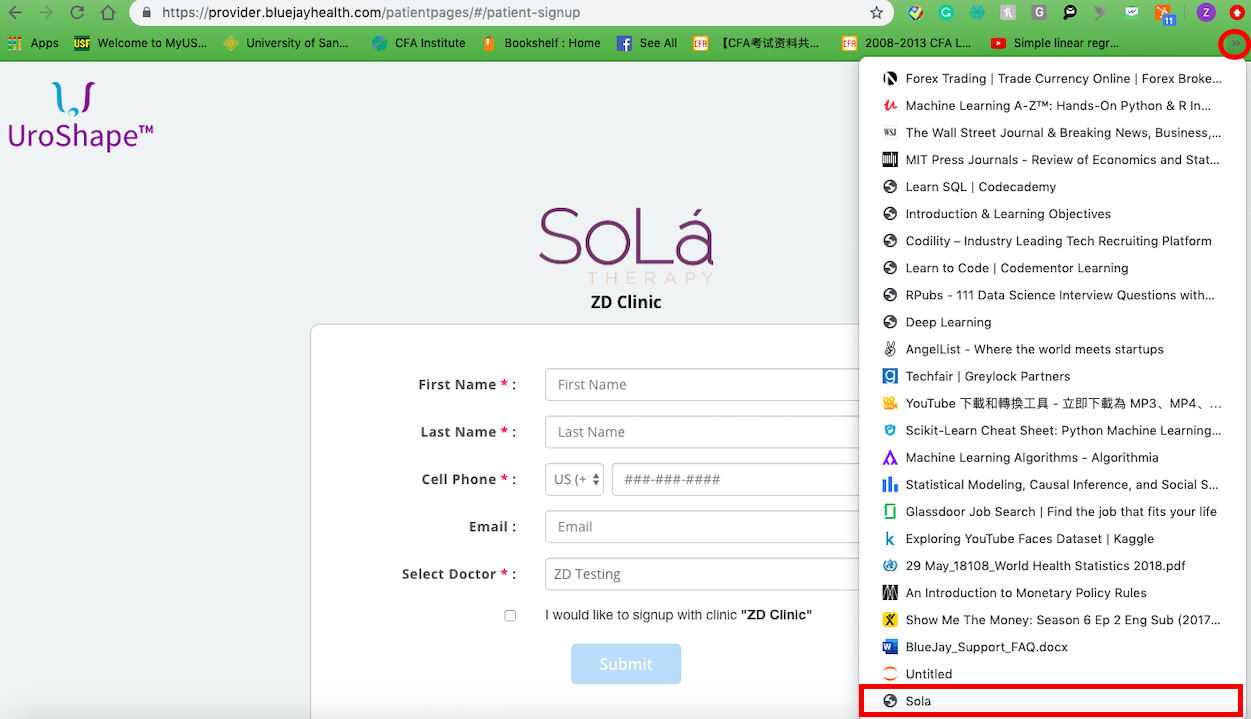Open the black chat bubble mail extension

1070,13
